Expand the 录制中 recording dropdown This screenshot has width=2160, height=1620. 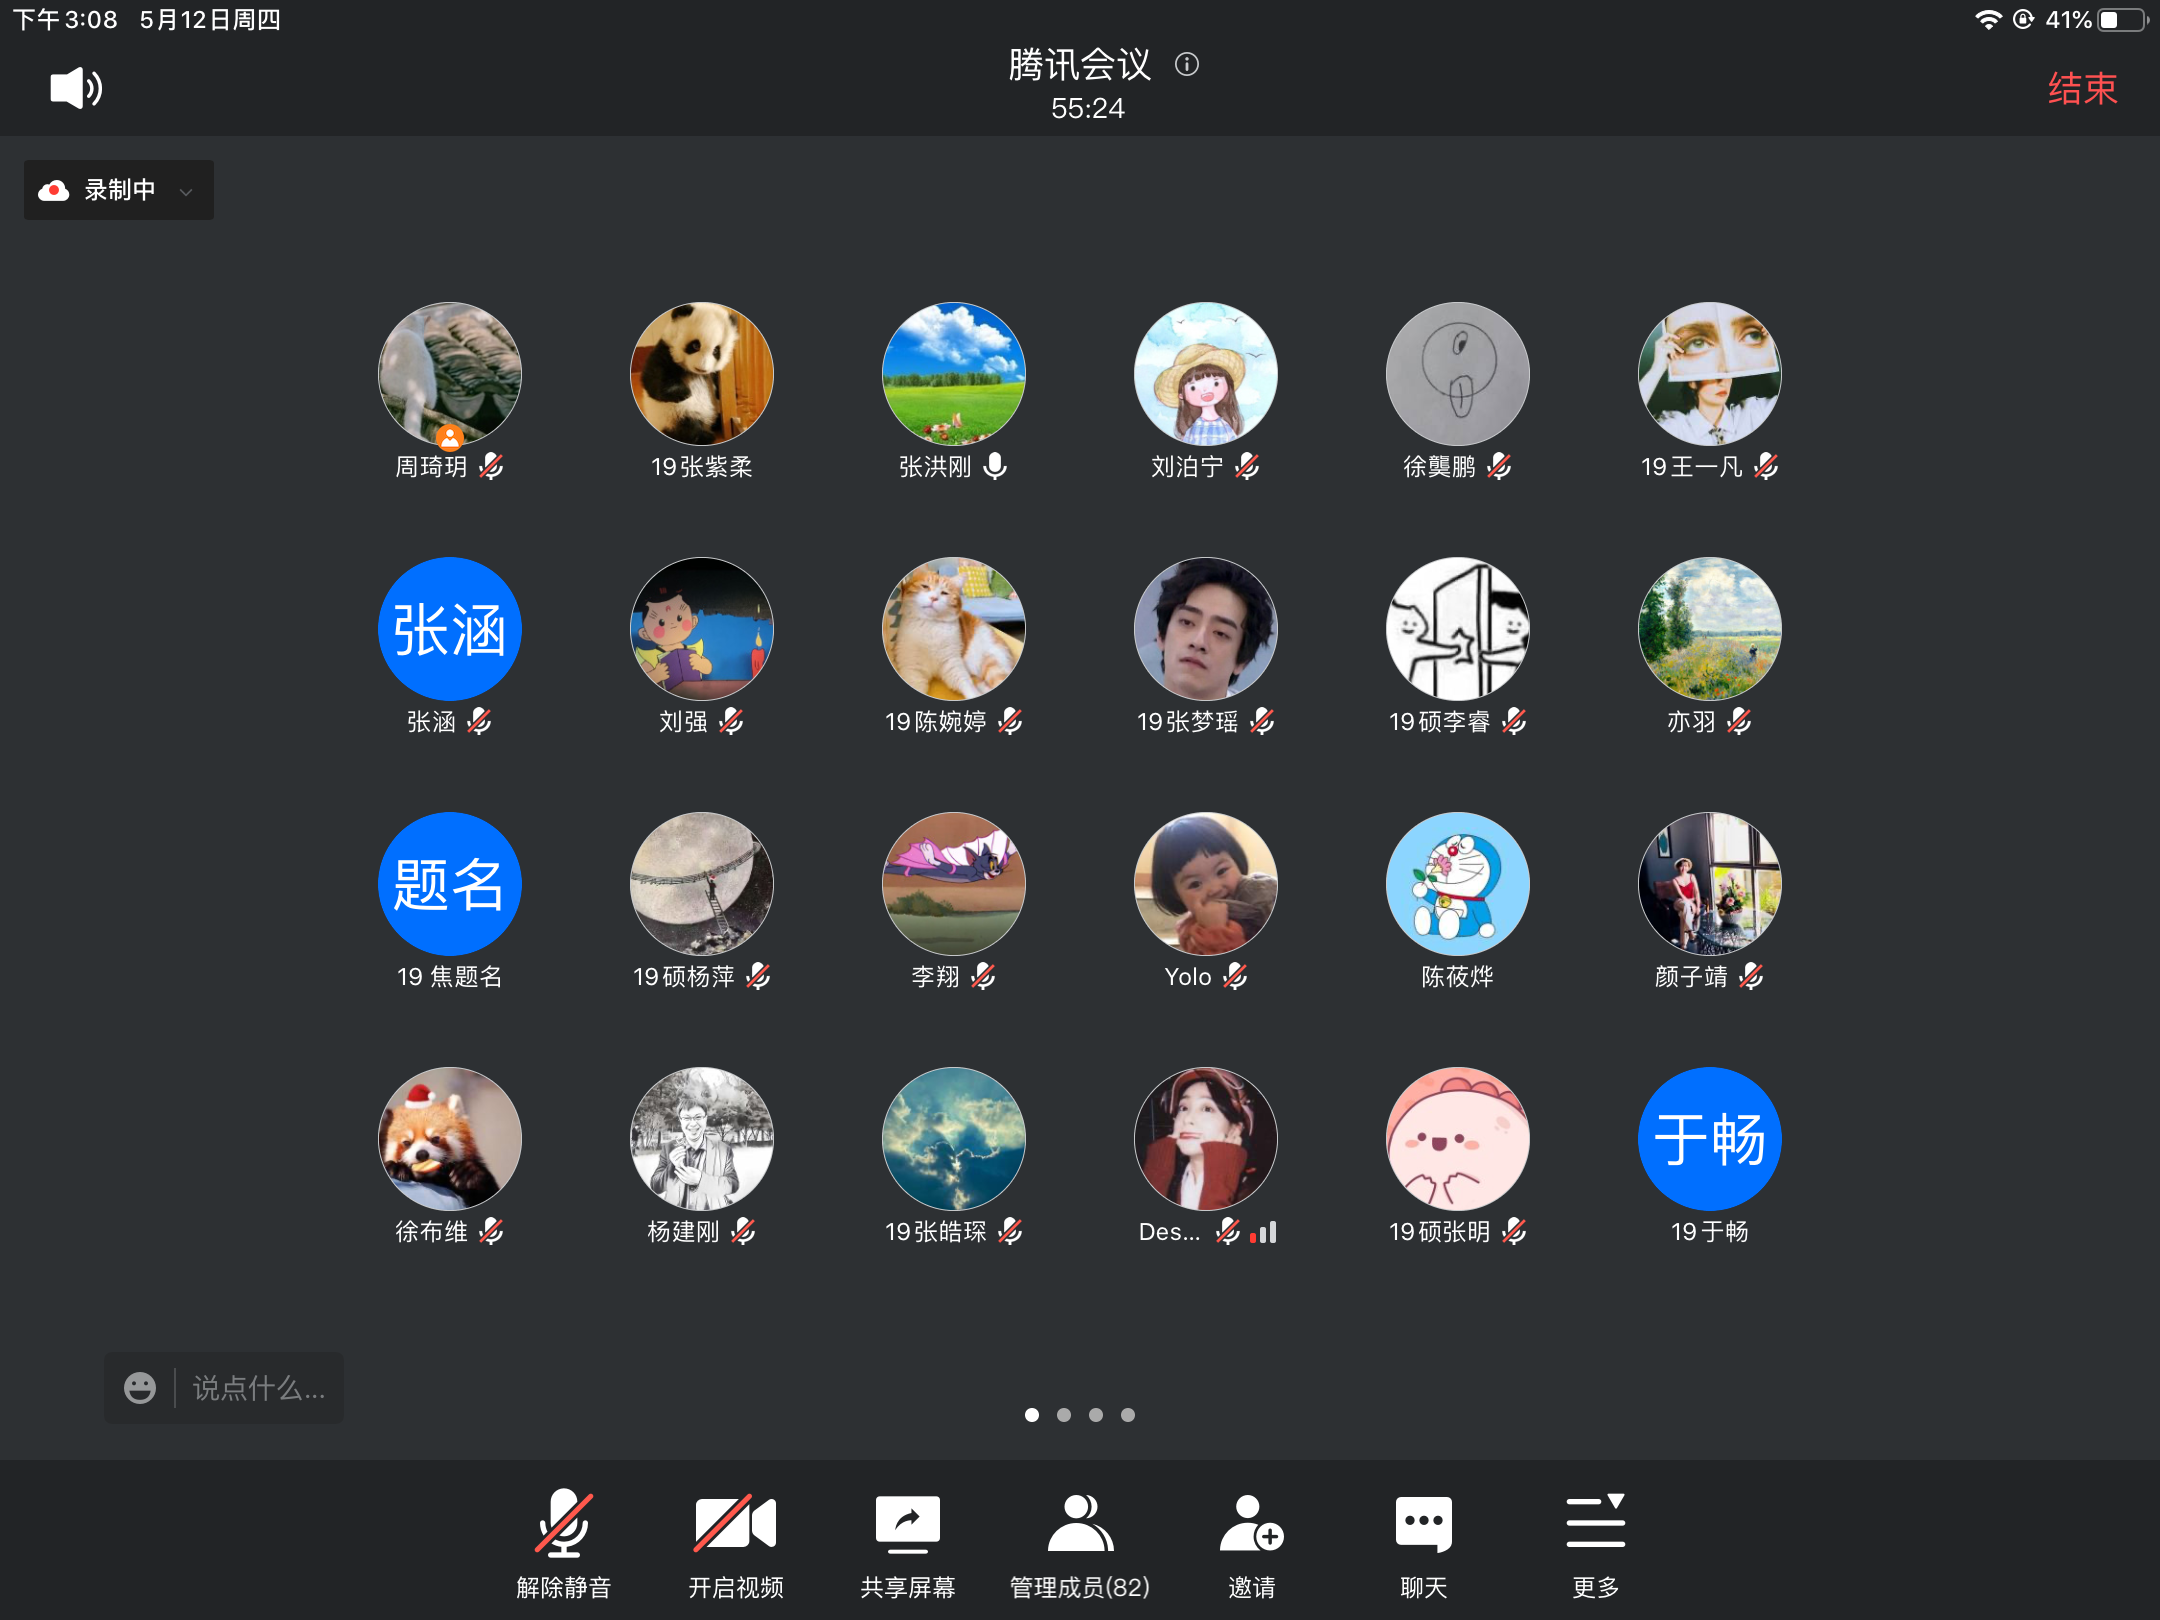[x=119, y=190]
